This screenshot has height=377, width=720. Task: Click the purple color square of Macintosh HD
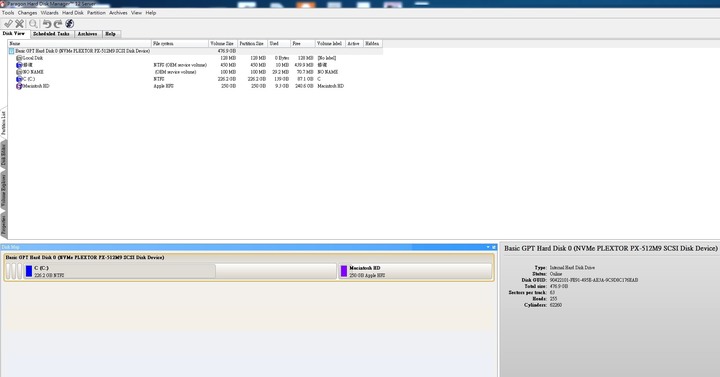click(344, 271)
